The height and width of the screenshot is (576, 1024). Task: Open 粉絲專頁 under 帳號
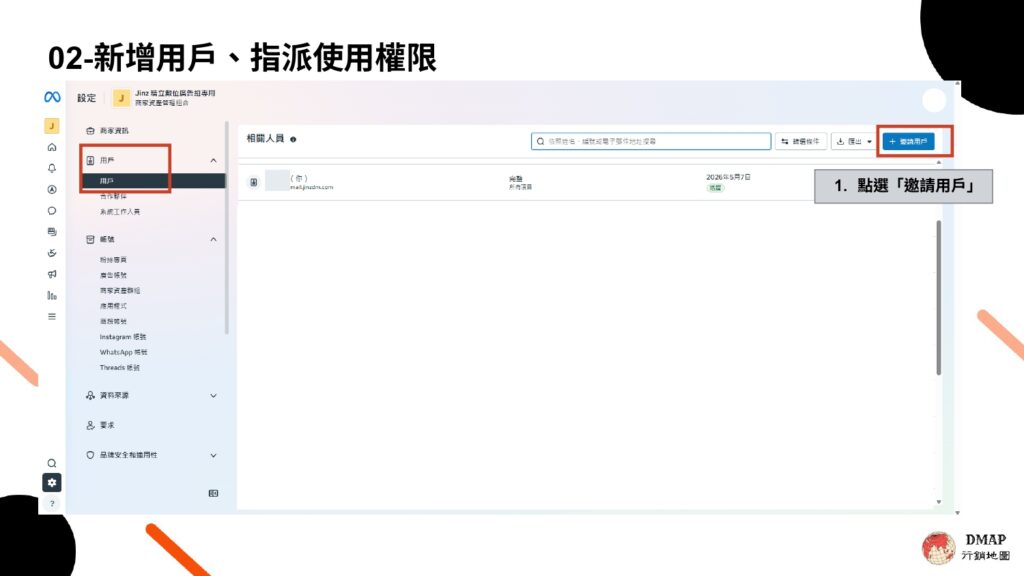114,260
